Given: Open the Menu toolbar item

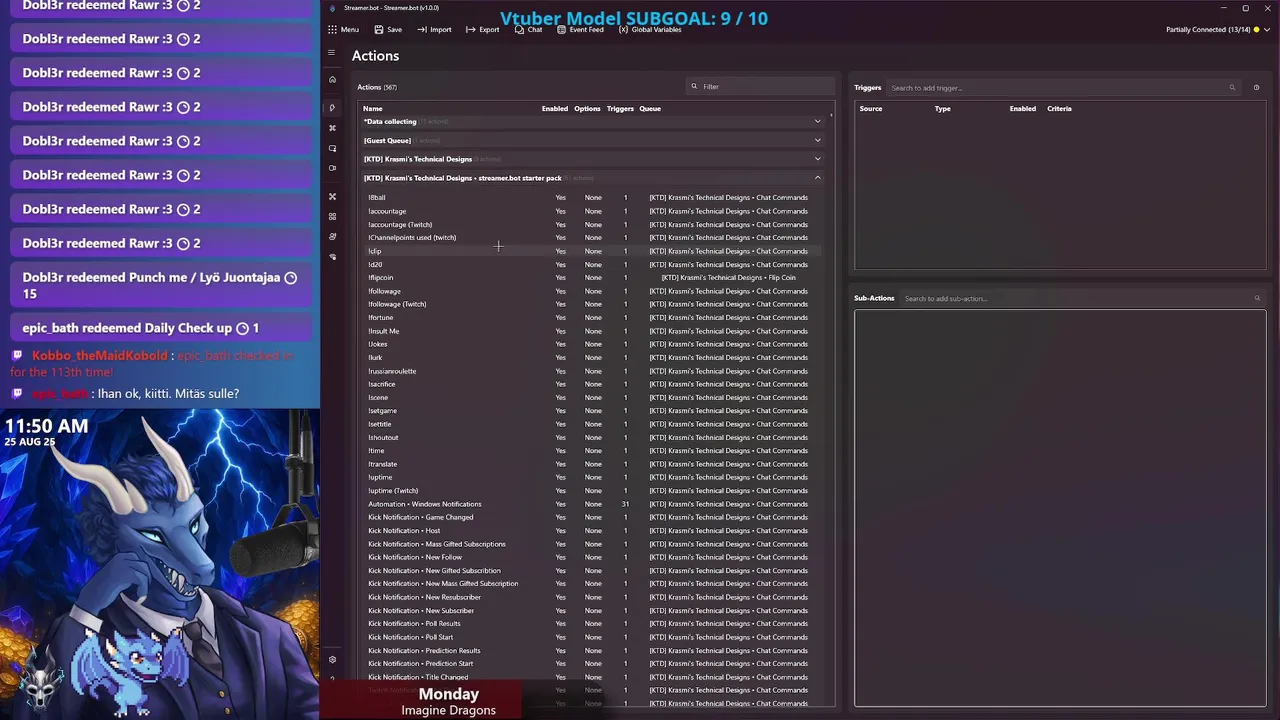Looking at the screenshot, I should 343,30.
